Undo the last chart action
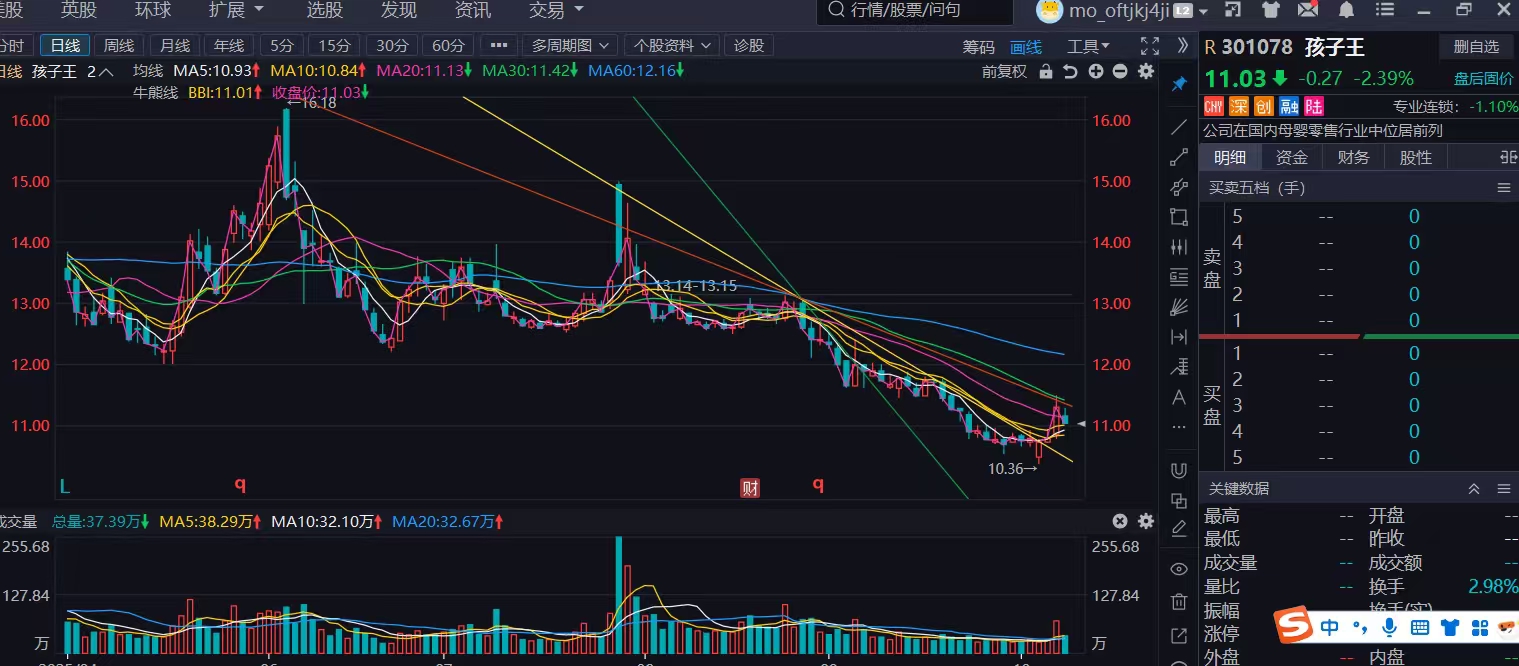This screenshot has width=1519, height=666. (1070, 72)
